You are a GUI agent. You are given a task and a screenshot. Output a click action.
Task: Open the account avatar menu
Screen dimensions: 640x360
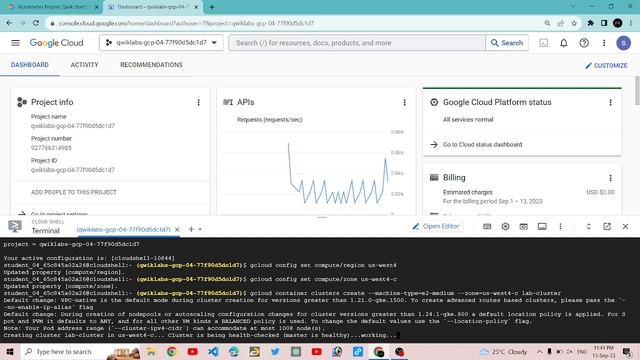click(623, 43)
